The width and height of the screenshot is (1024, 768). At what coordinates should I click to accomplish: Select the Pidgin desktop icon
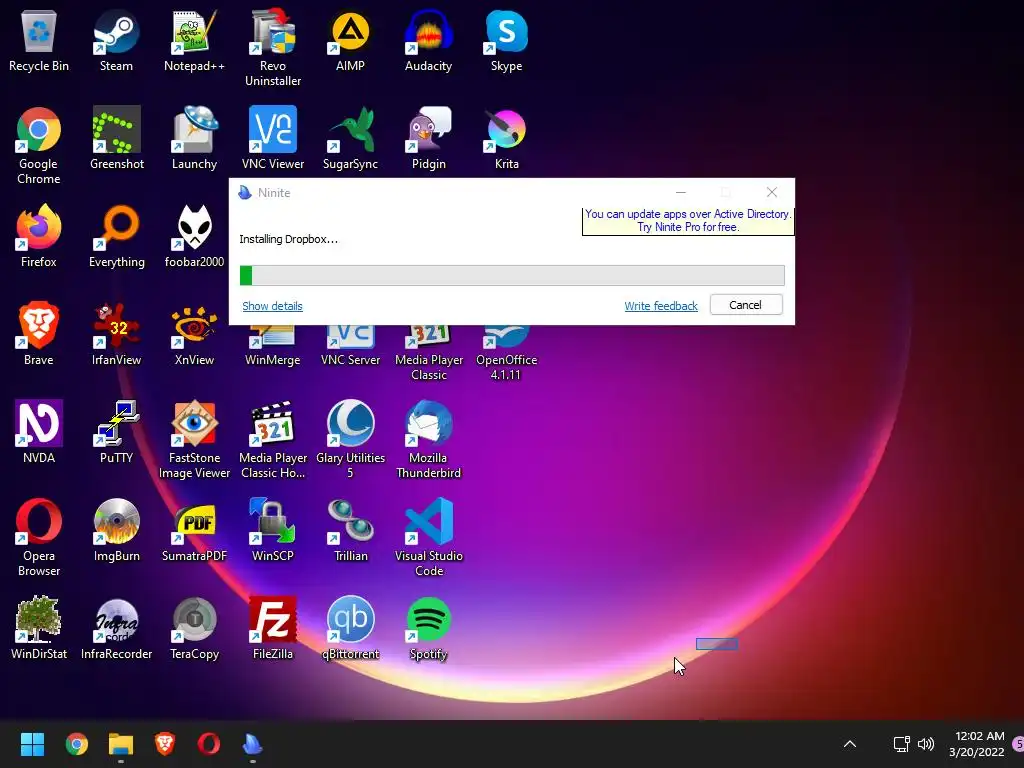click(428, 138)
